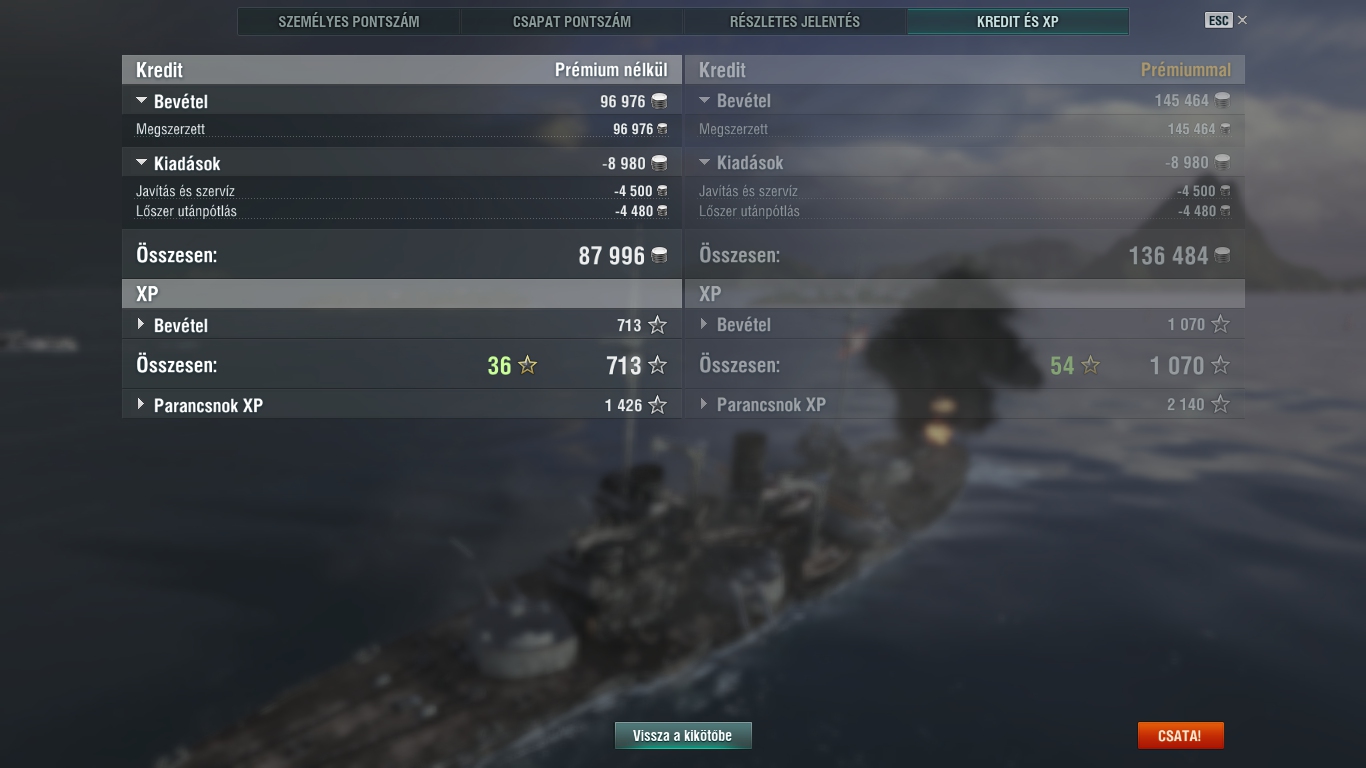Switch to the Személyes pontszám tab

(349, 21)
